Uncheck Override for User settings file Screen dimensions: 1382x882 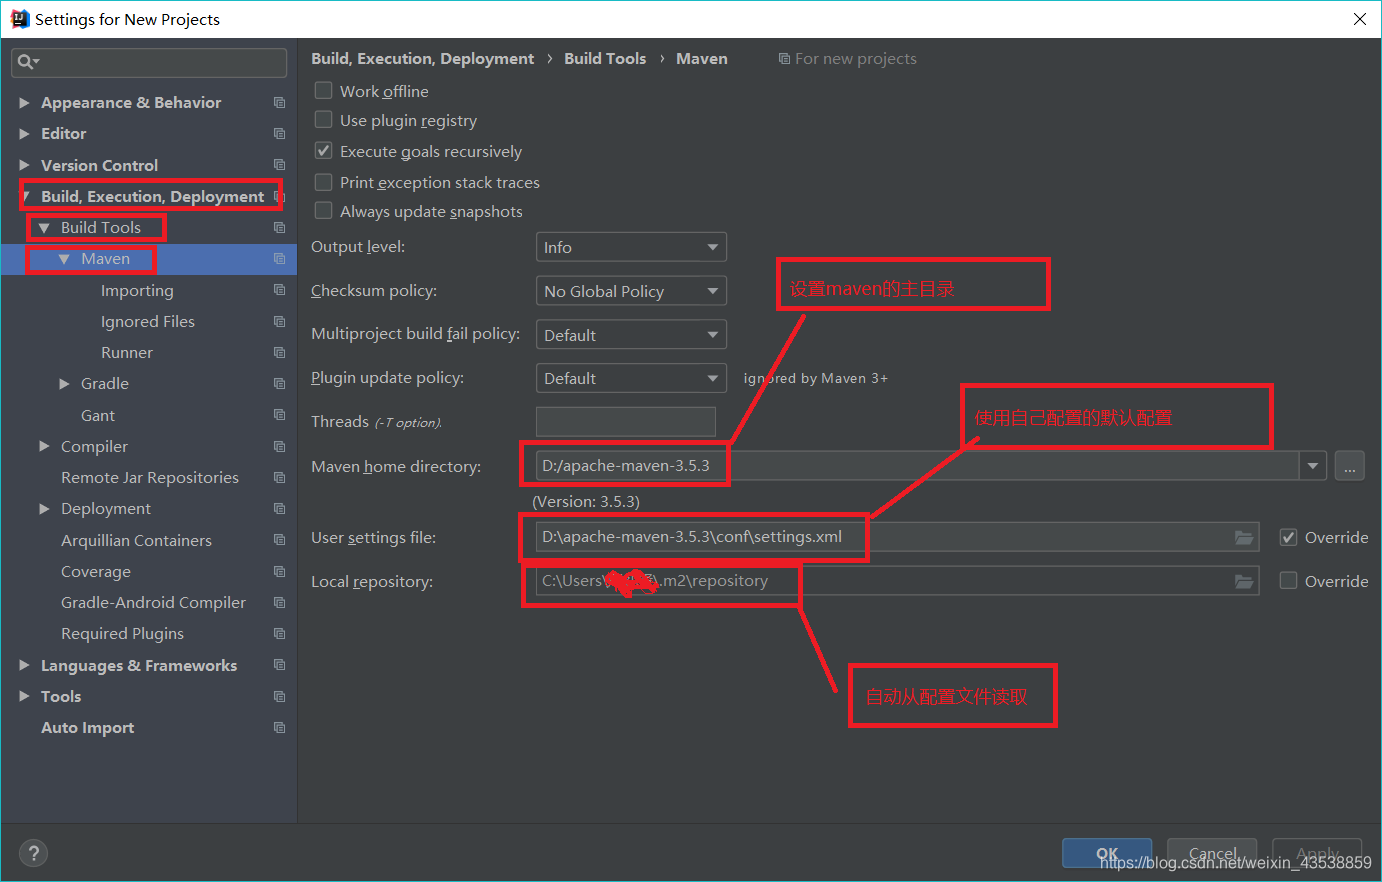pyautogui.click(x=1289, y=537)
